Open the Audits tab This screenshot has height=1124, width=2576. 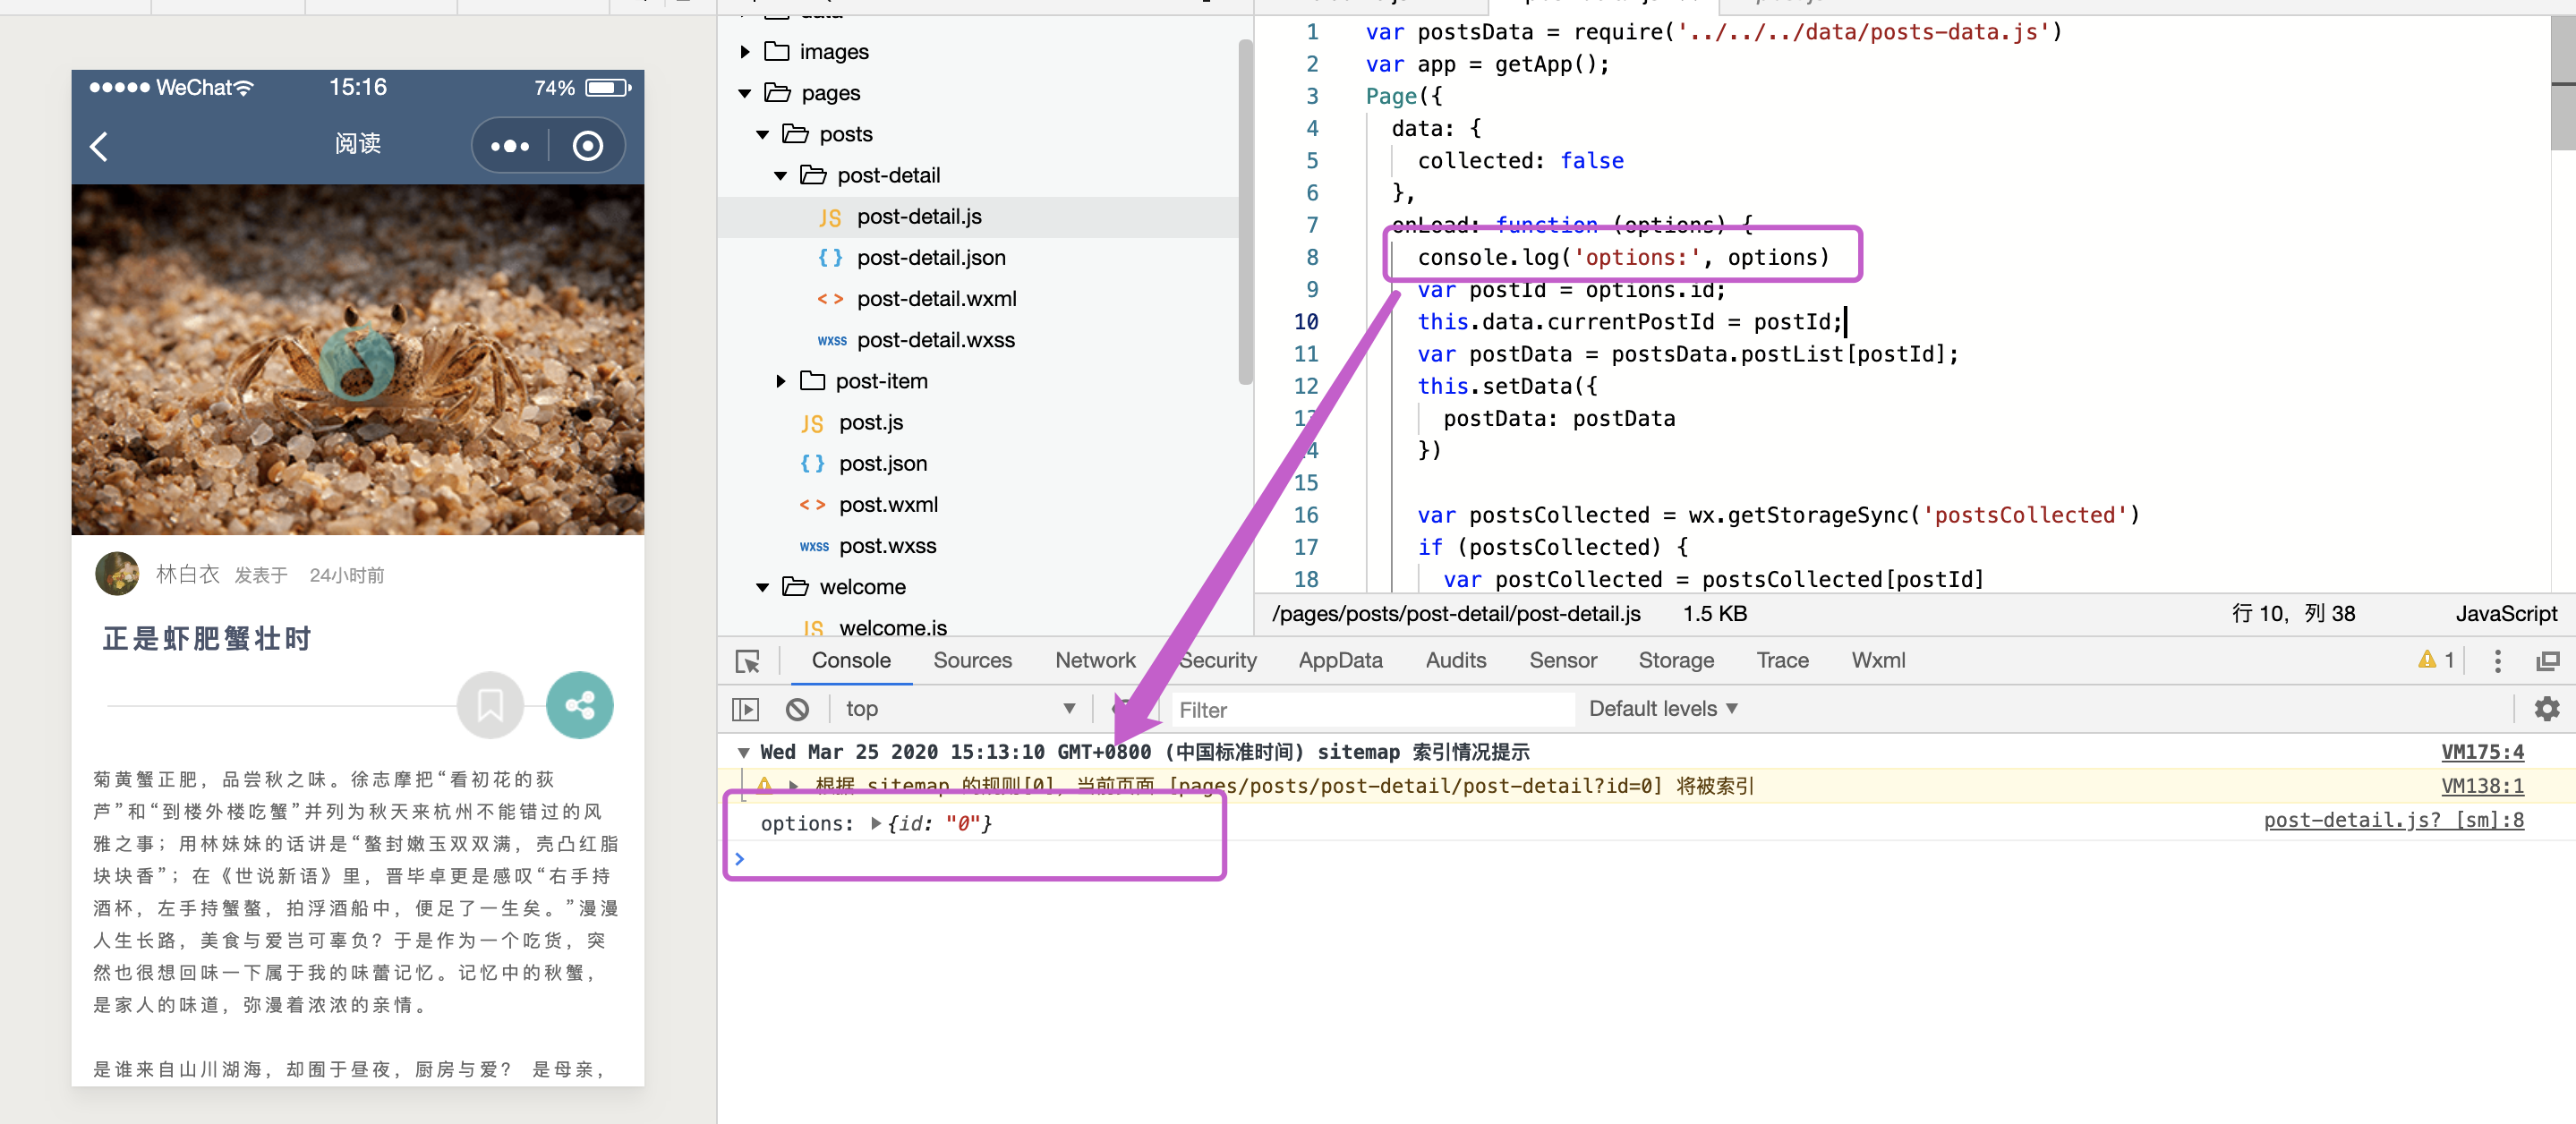click(x=1455, y=660)
